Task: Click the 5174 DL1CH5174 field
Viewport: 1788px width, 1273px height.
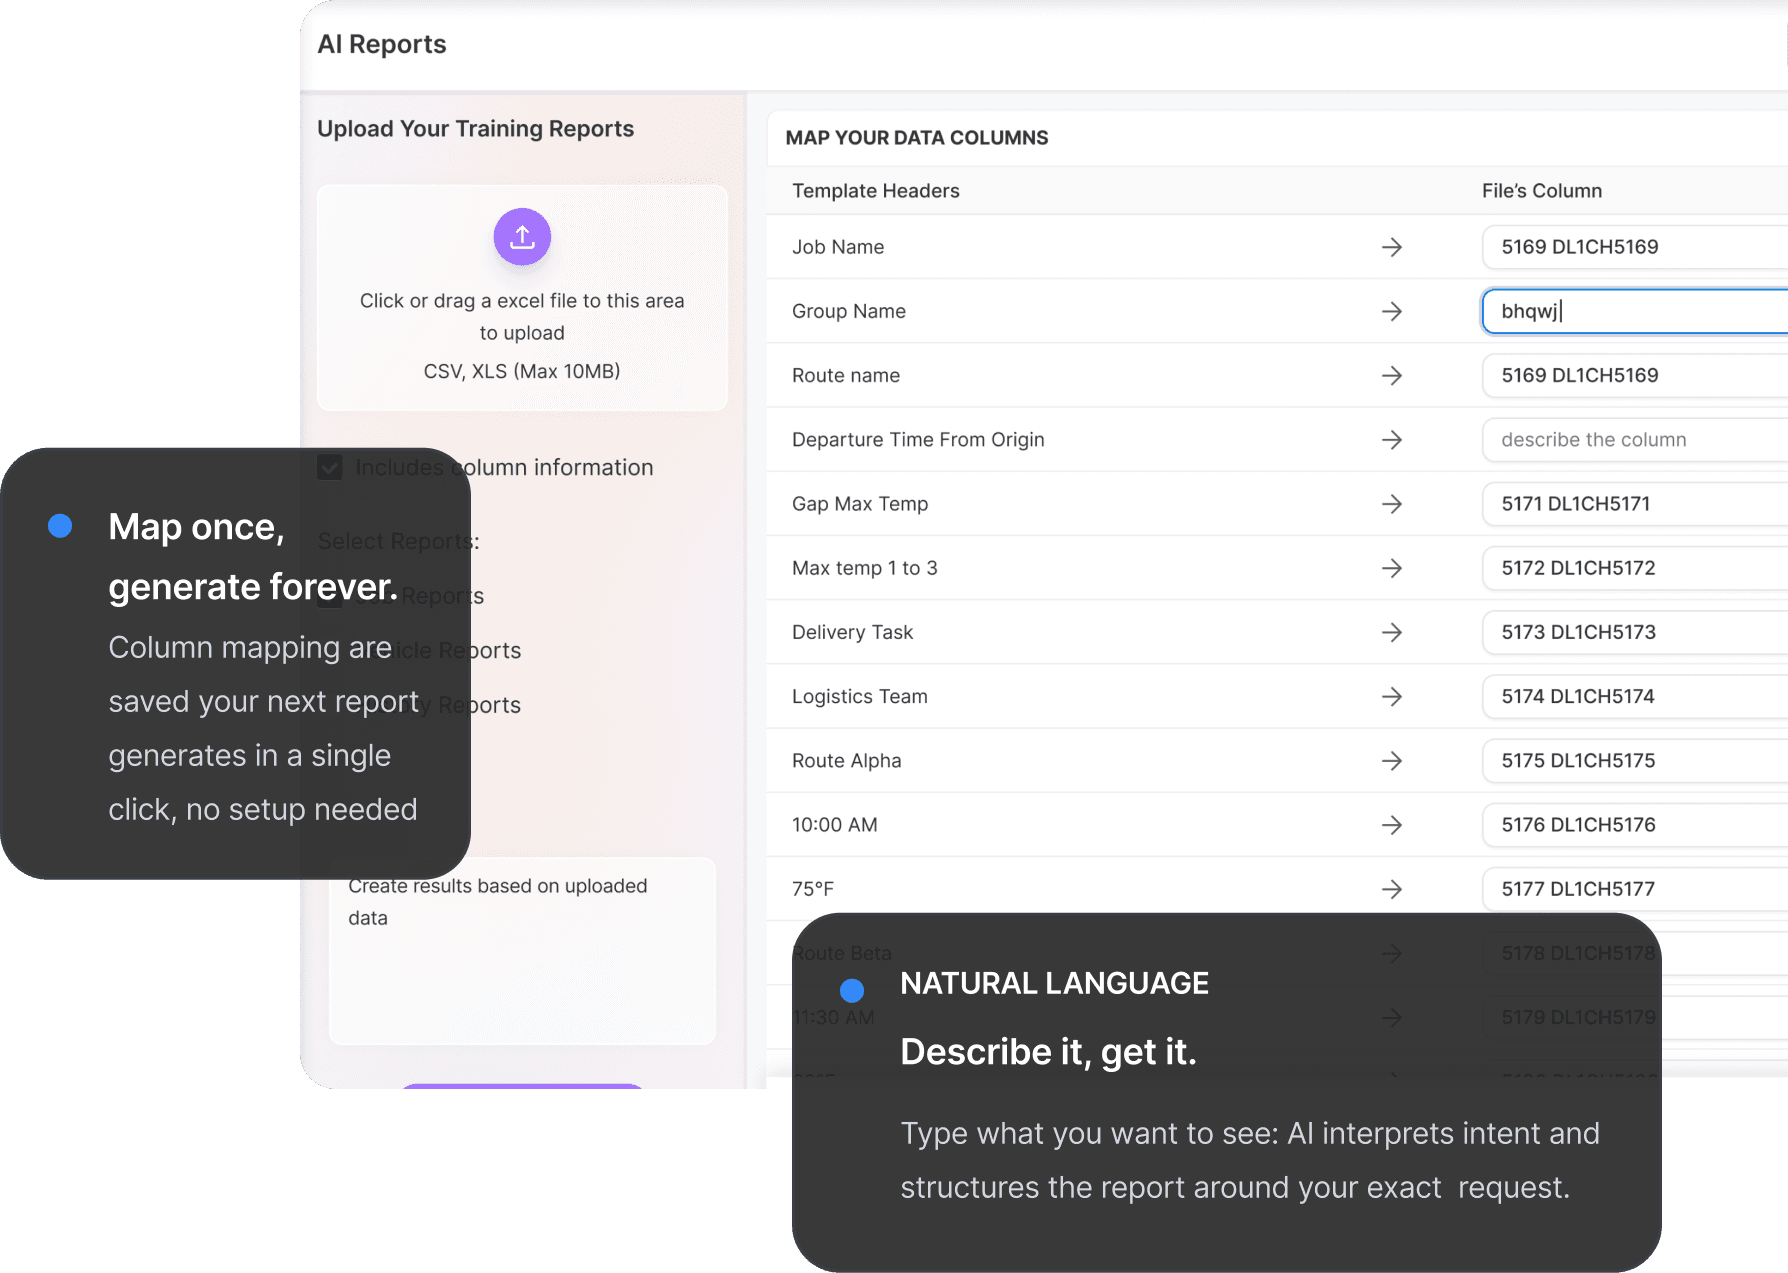Action: tap(1634, 696)
